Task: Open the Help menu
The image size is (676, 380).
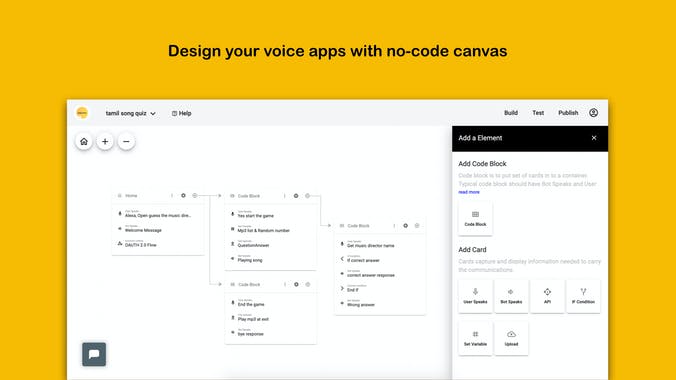Action: coord(182,113)
